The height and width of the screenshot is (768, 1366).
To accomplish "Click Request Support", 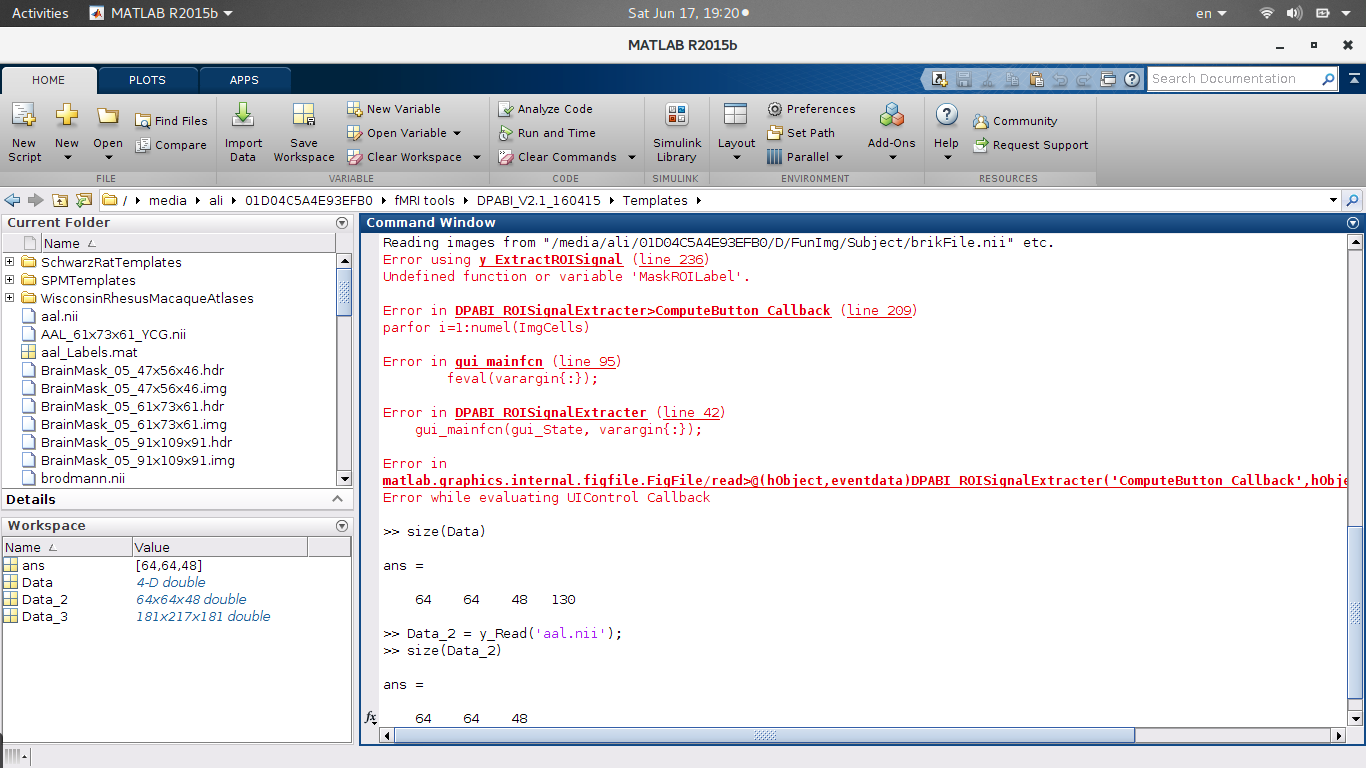I will pos(1030,145).
